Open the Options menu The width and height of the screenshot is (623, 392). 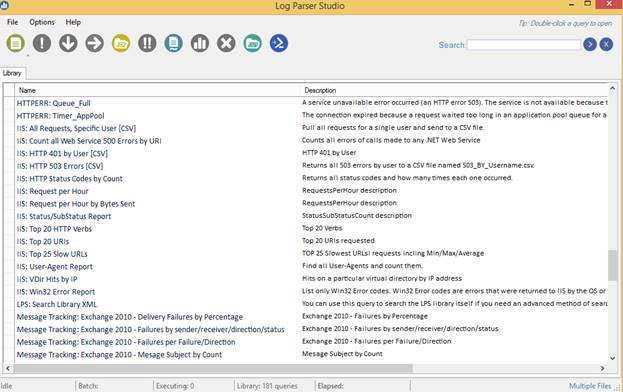[42, 22]
